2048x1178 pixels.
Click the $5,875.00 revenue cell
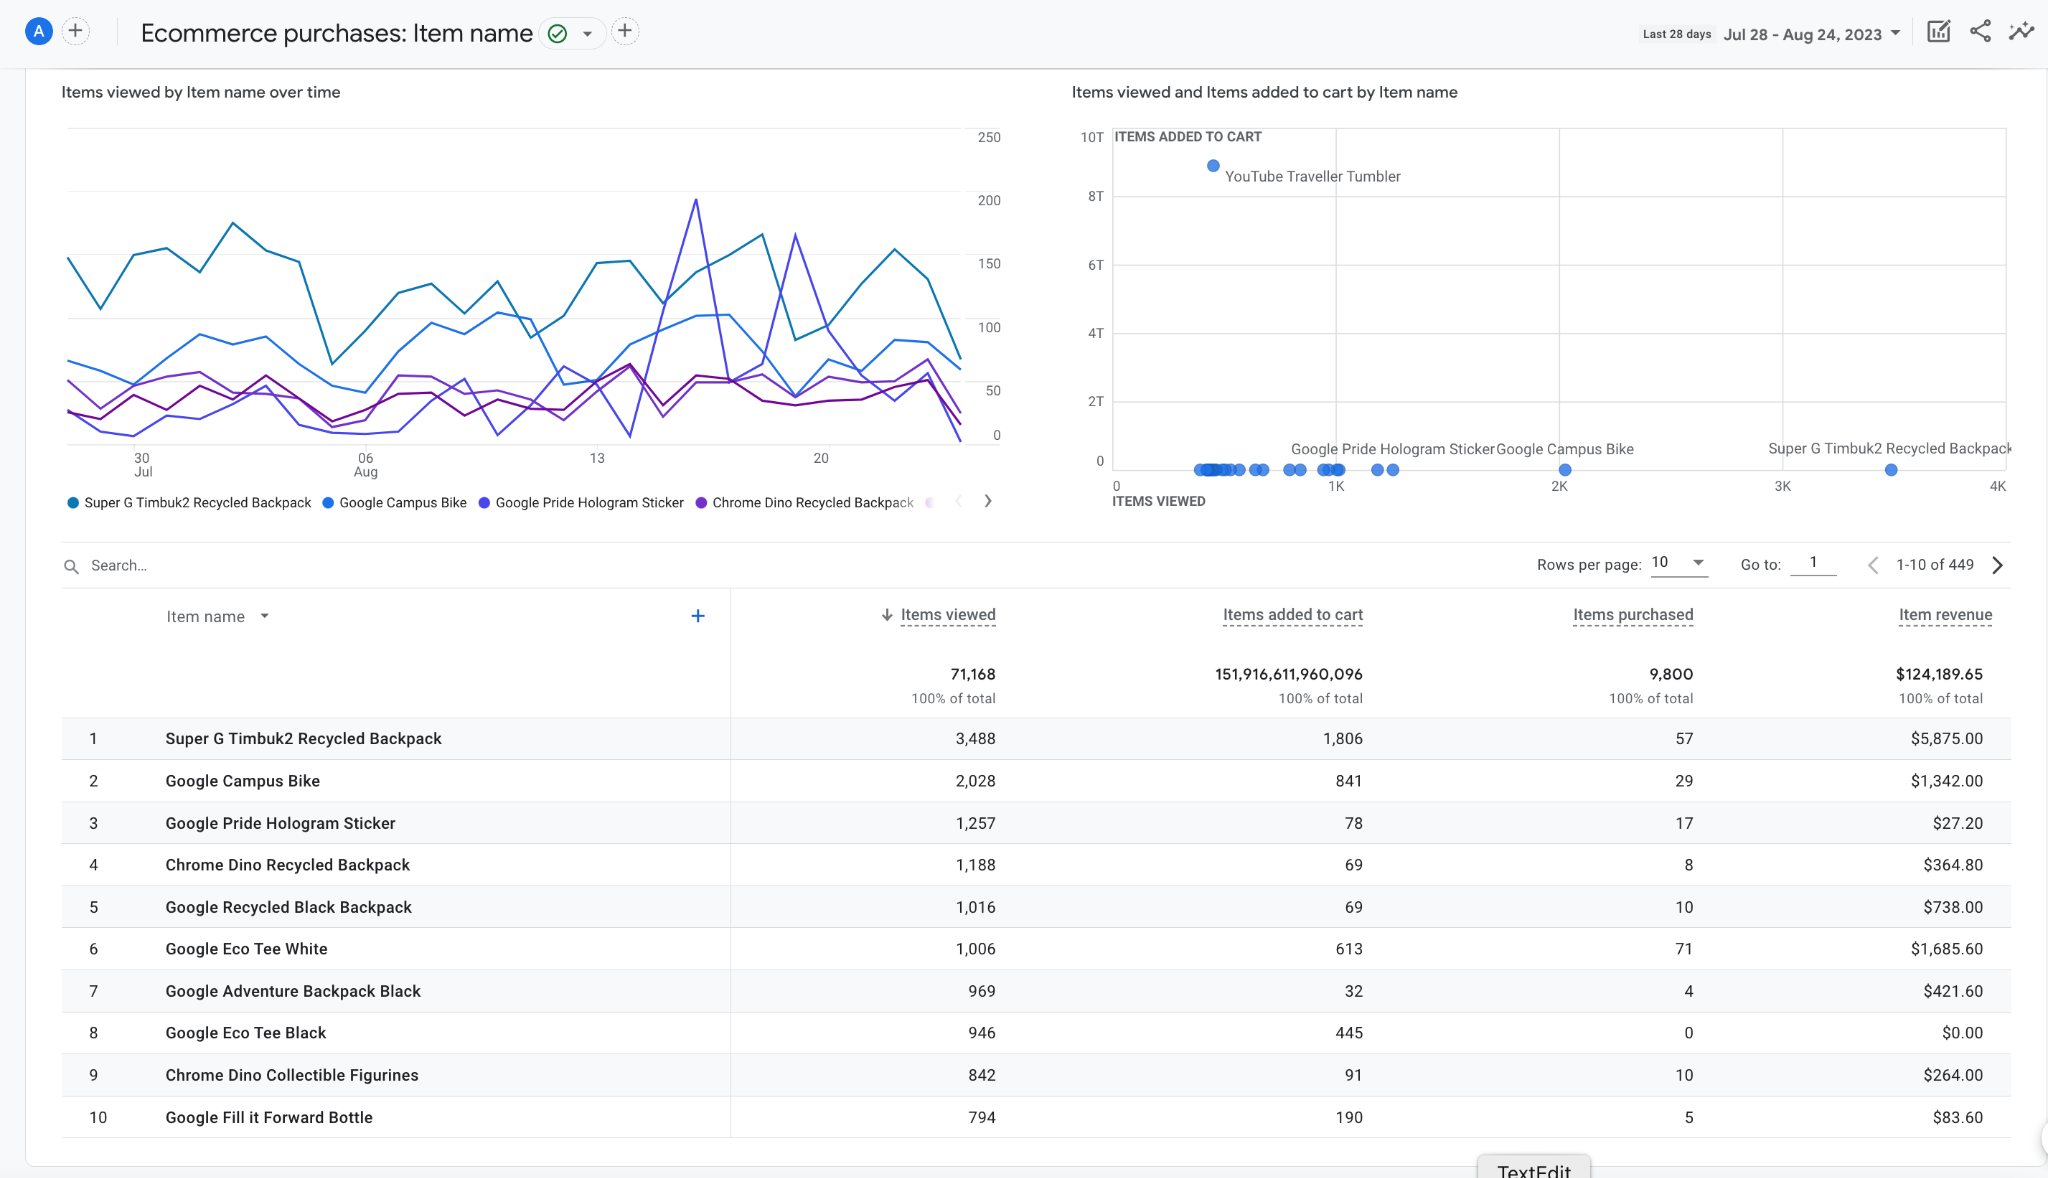[1946, 739]
